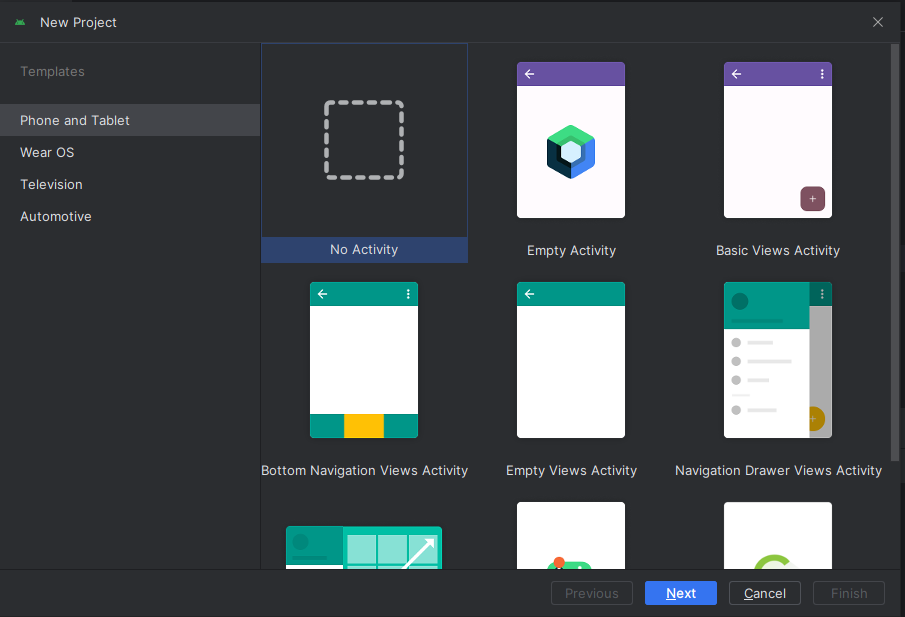
Task: Click yellow tab in Bottom Navigation preview
Action: point(364,425)
